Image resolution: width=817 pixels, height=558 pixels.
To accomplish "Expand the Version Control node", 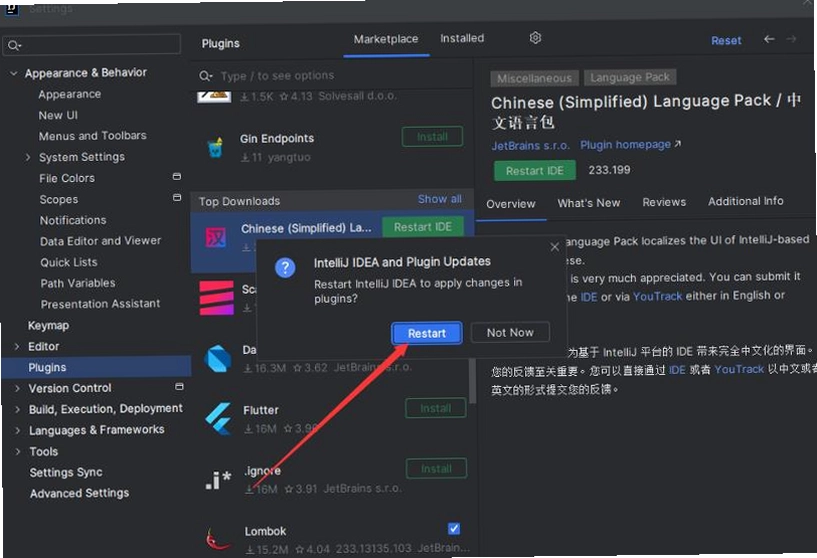I will coord(17,388).
